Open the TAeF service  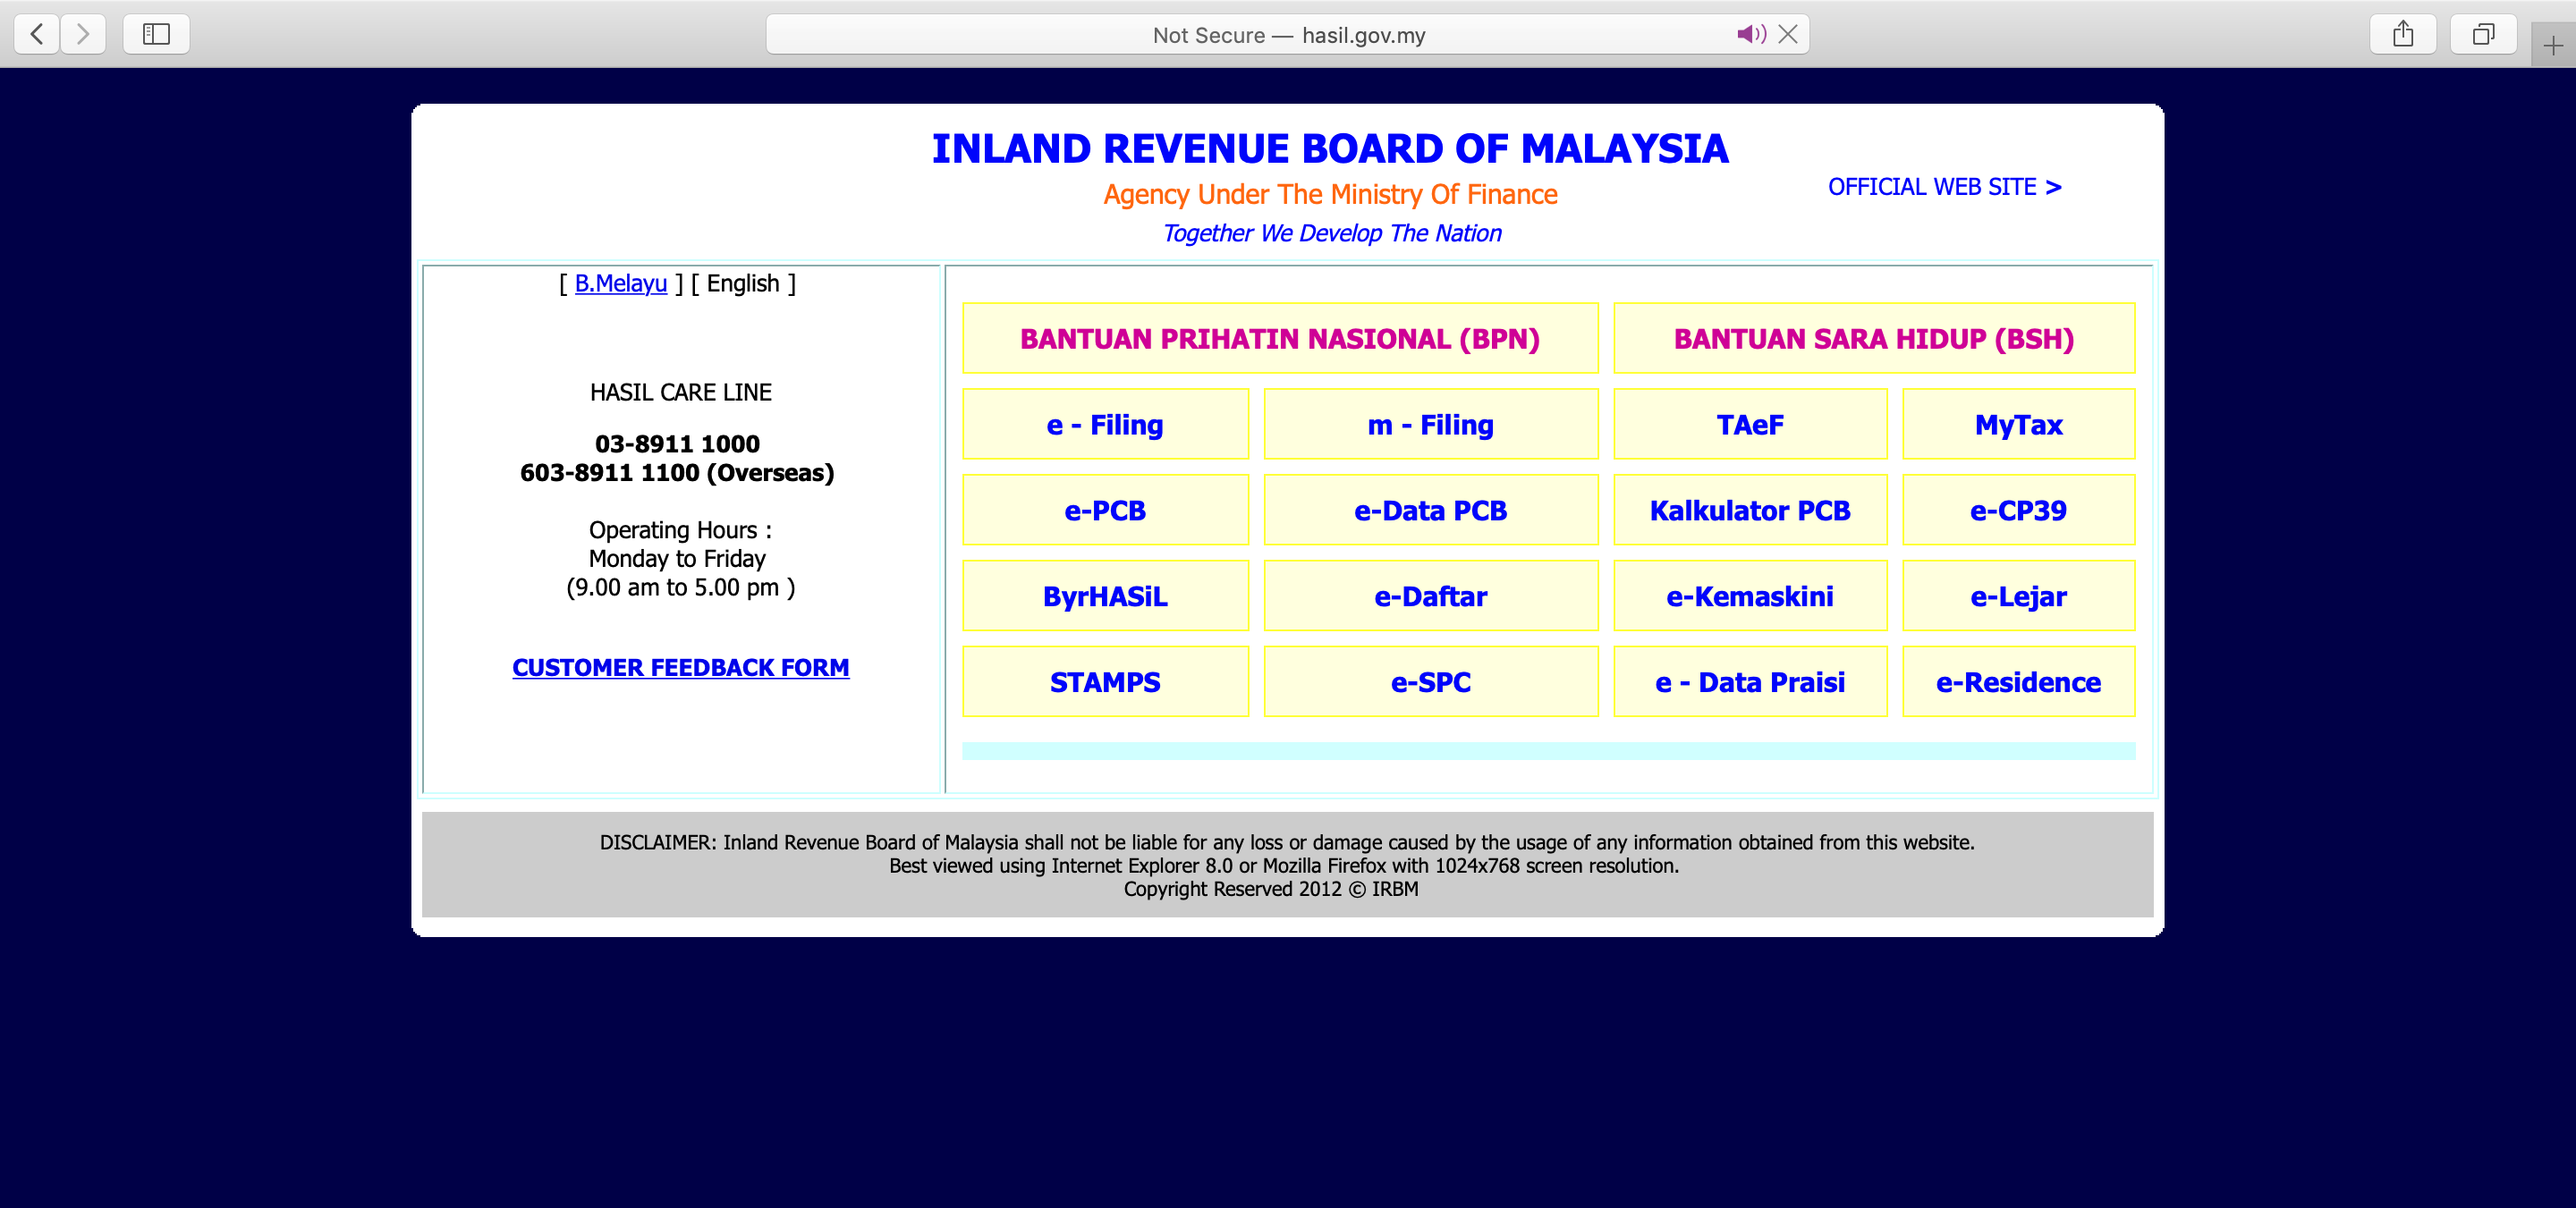pyautogui.click(x=1750, y=424)
